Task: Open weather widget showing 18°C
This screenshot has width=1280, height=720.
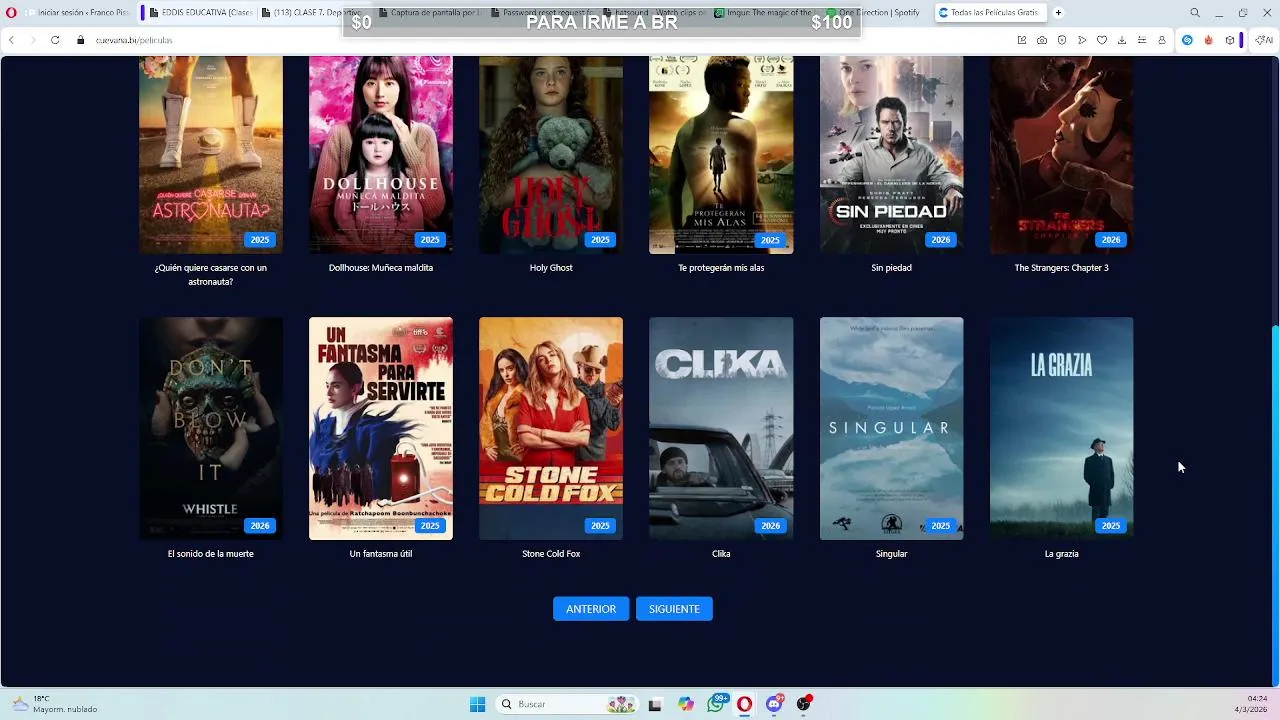Action: 55,704
